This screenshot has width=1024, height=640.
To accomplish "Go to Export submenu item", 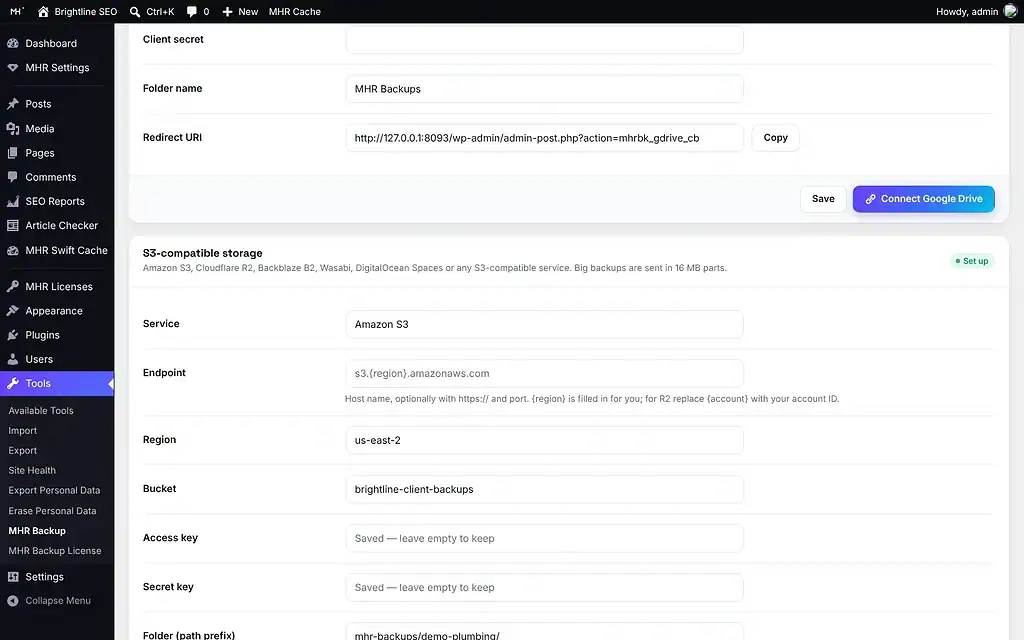I will pyautogui.click(x=22, y=451).
